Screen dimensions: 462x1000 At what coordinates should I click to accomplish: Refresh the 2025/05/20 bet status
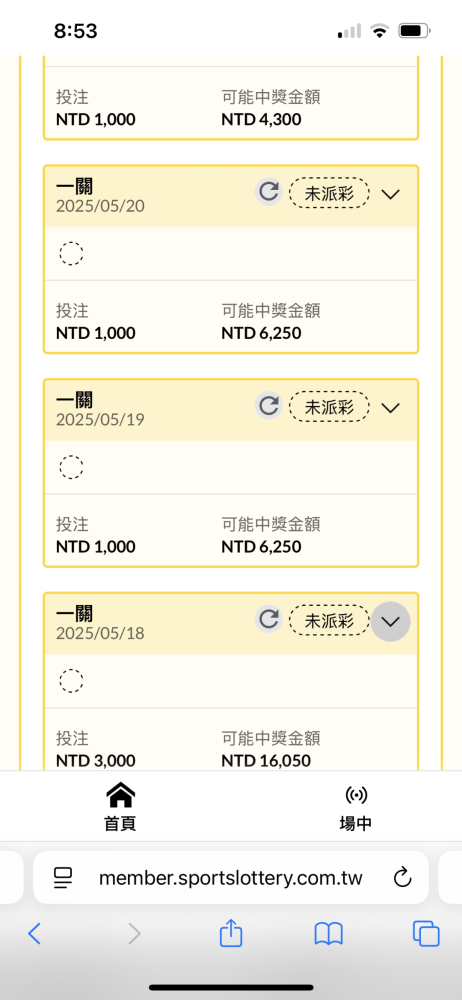pyautogui.click(x=269, y=192)
